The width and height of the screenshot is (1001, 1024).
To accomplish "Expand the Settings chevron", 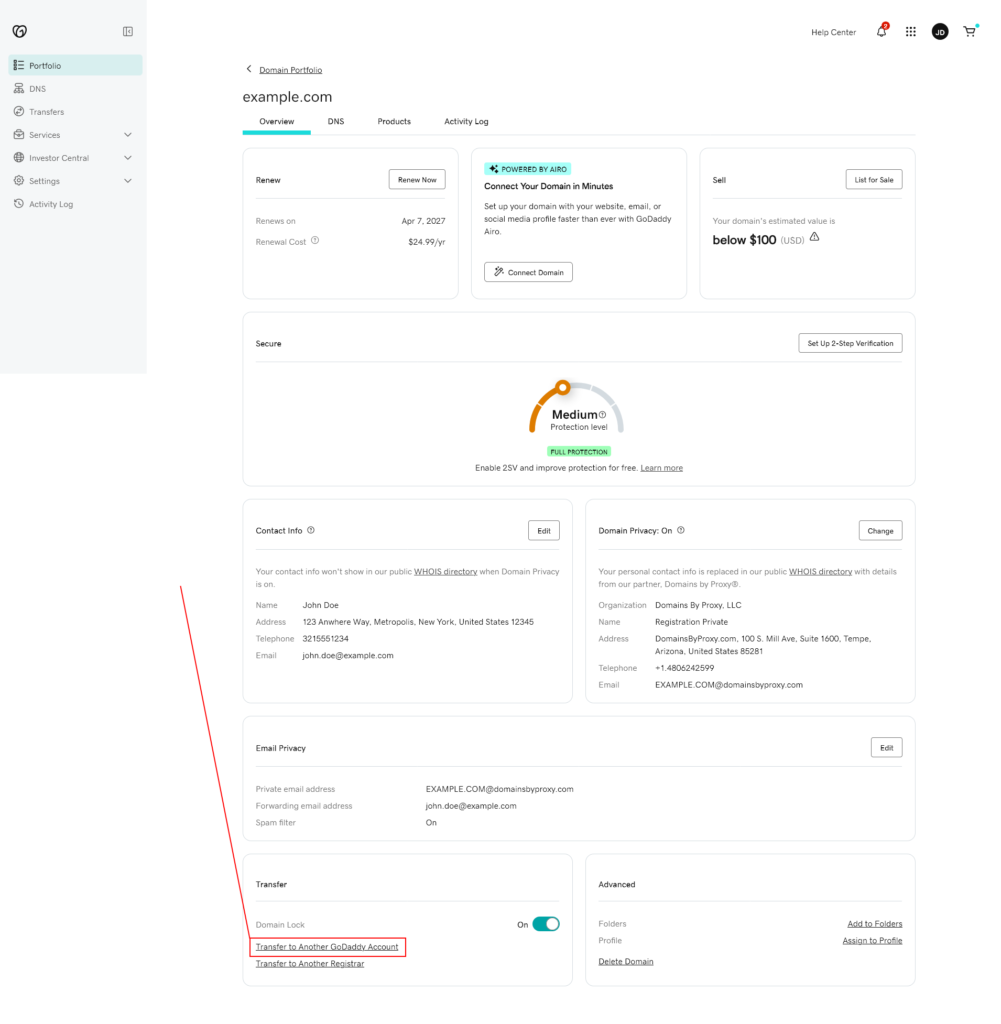I will coord(128,181).
